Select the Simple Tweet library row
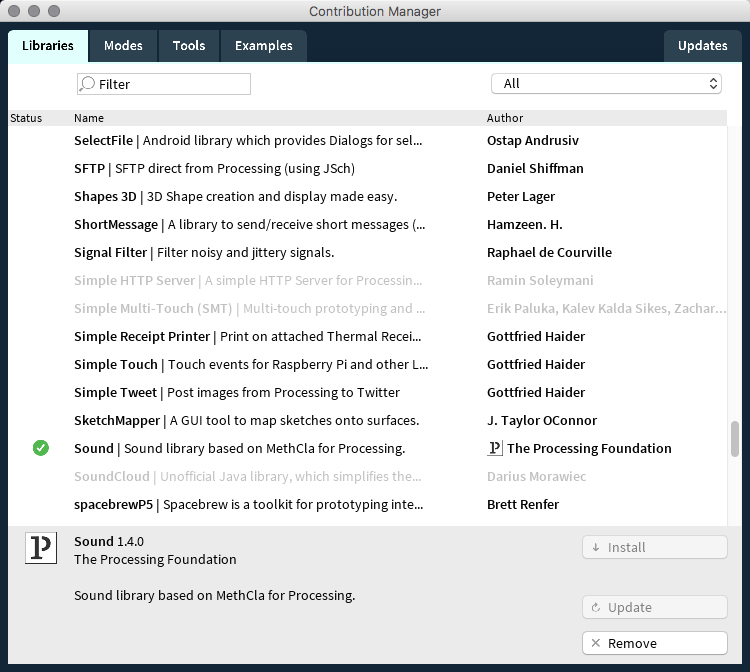This screenshot has height=672, width=750. [x=367, y=392]
